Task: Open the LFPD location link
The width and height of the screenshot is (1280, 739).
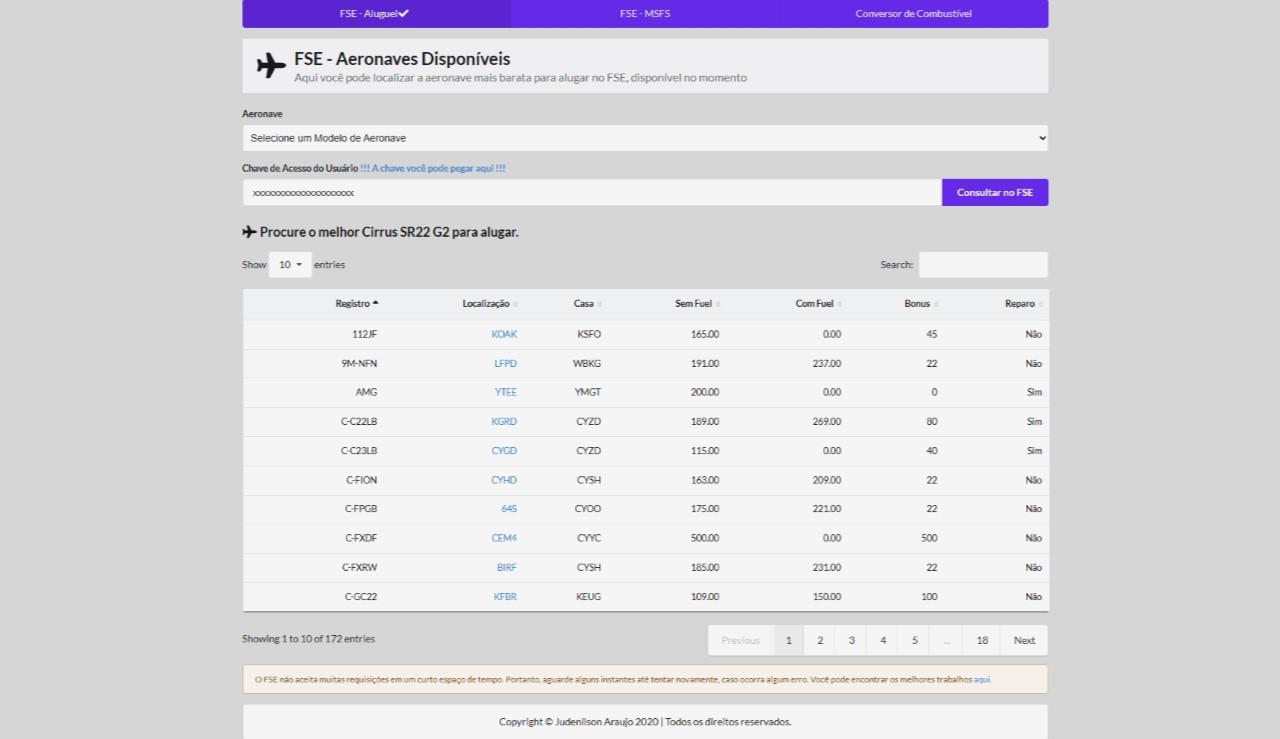Action: coord(505,363)
